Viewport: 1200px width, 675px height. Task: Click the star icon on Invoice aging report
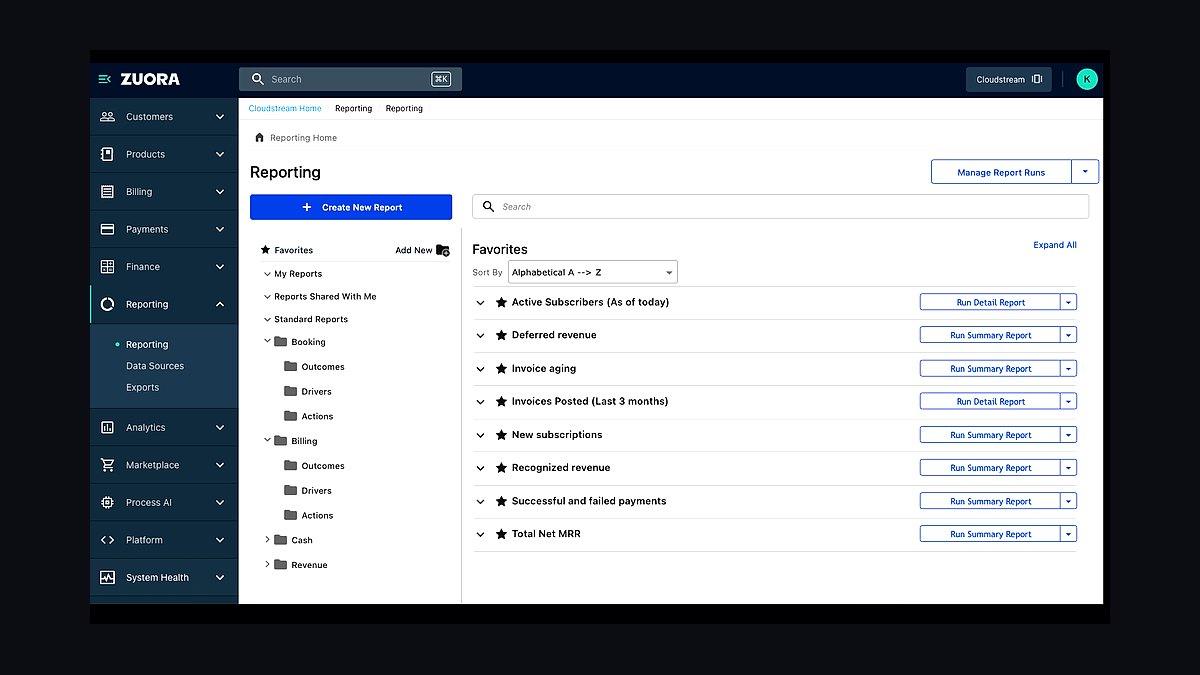tap(501, 368)
